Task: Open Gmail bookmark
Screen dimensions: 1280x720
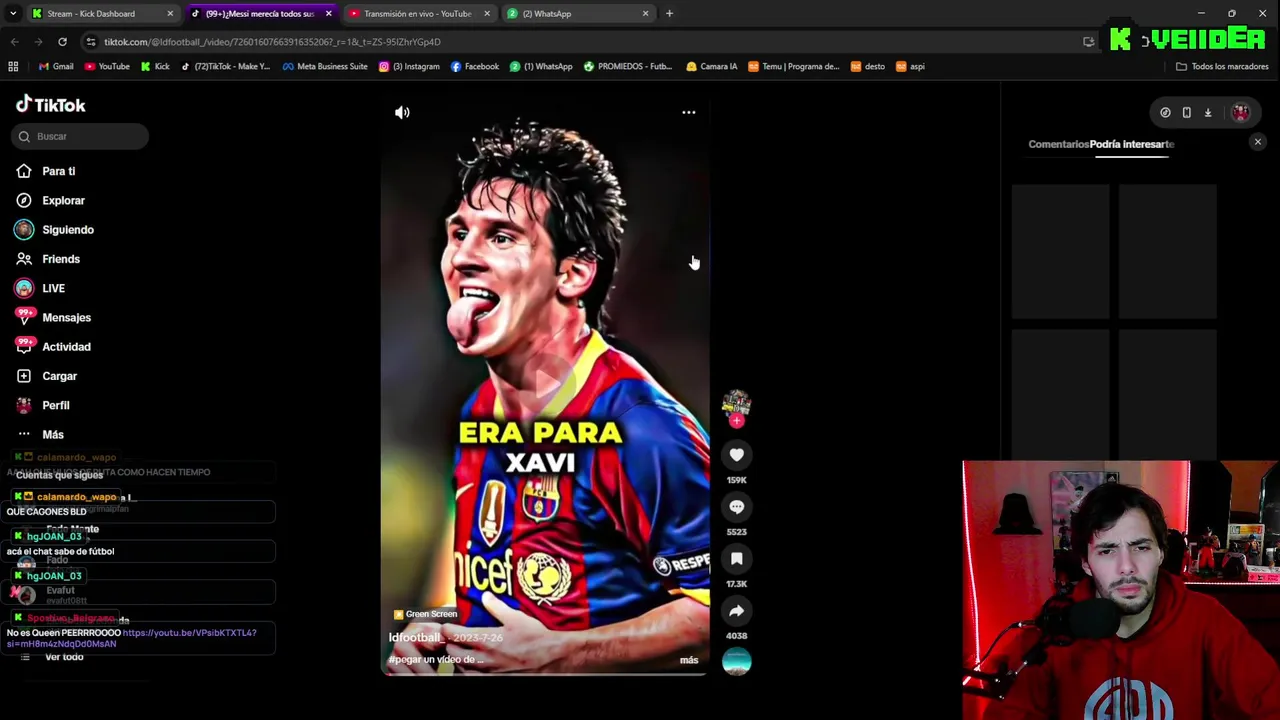Action: [56, 67]
